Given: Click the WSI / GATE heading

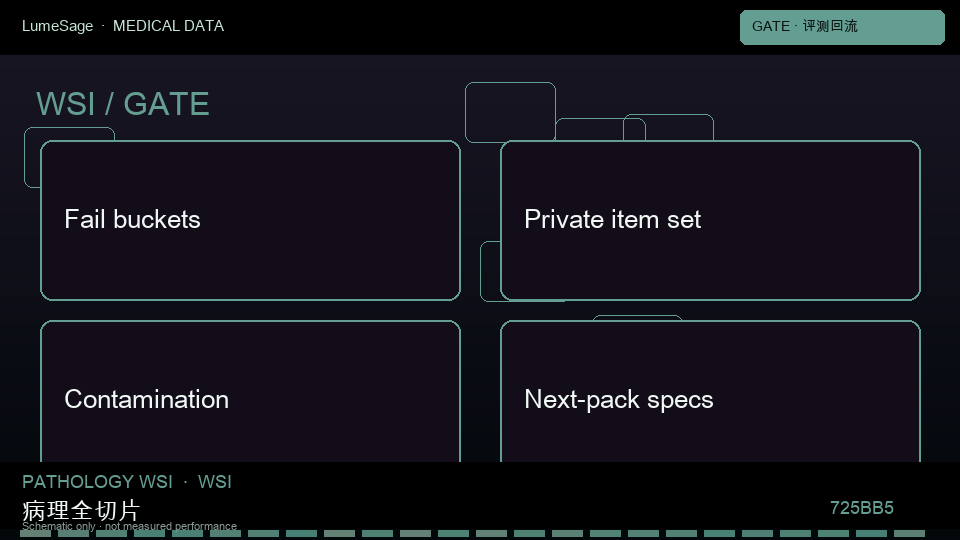Looking at the screenshot, I should [x=123, y=104].
